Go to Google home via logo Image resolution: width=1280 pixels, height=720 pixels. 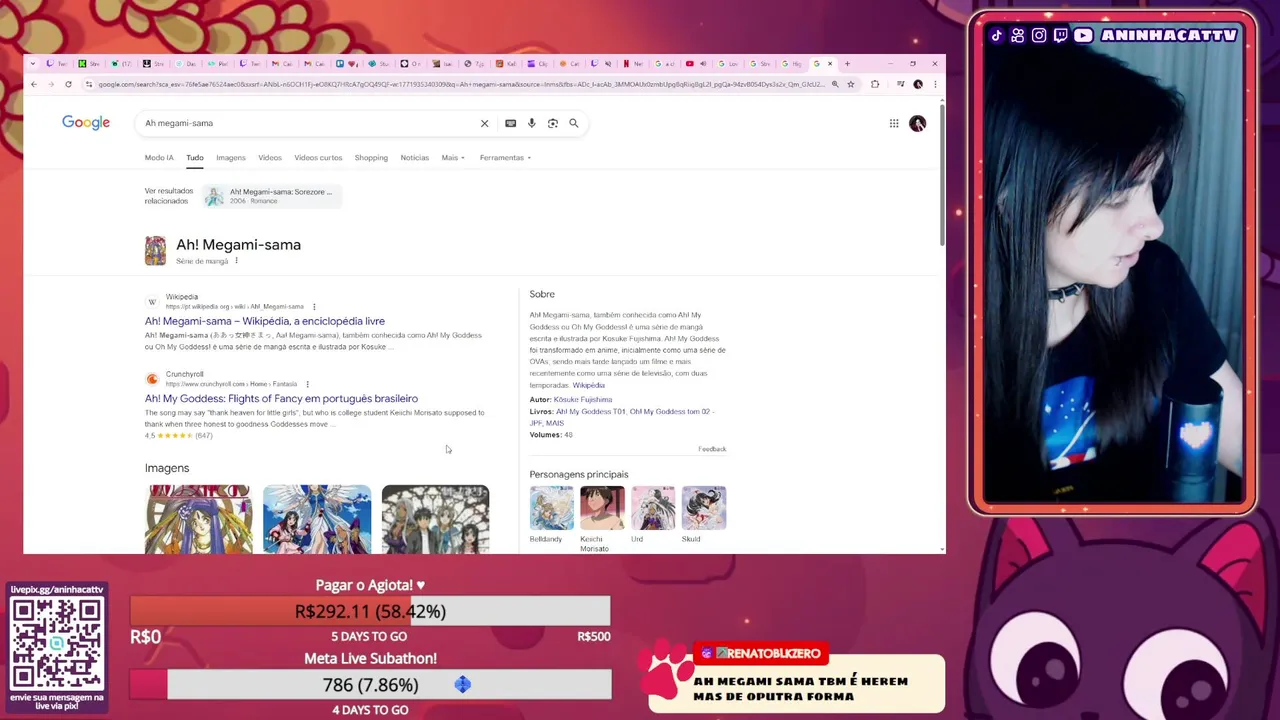(x=86, y=122)
